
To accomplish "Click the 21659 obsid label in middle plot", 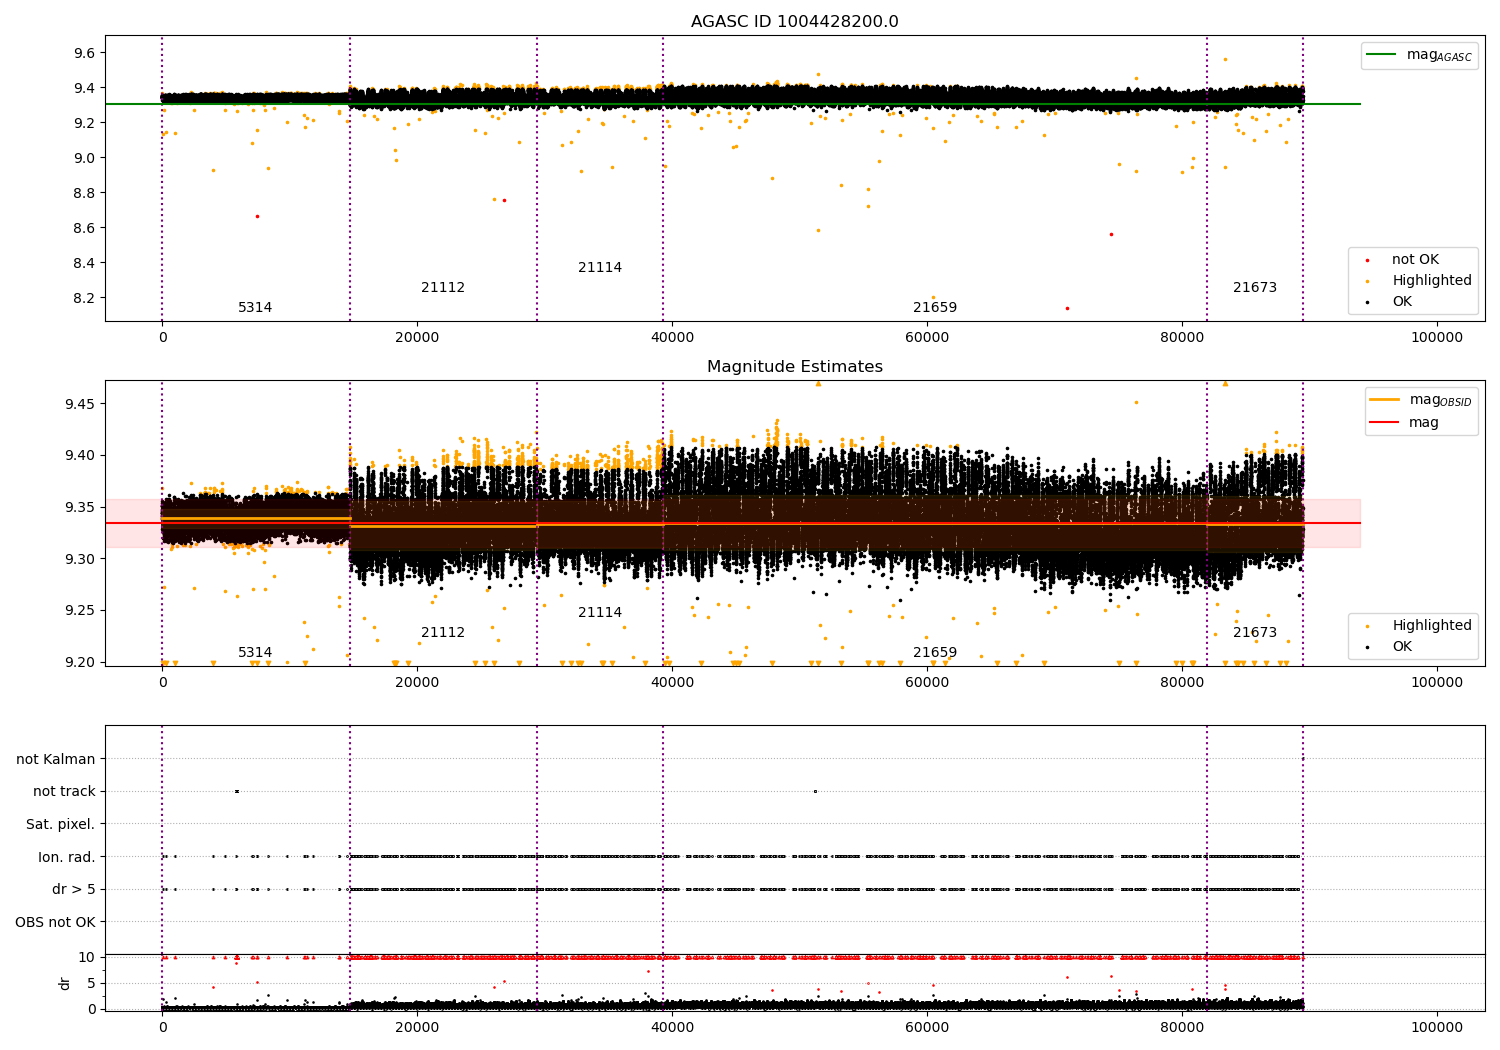I will (934, 653).
